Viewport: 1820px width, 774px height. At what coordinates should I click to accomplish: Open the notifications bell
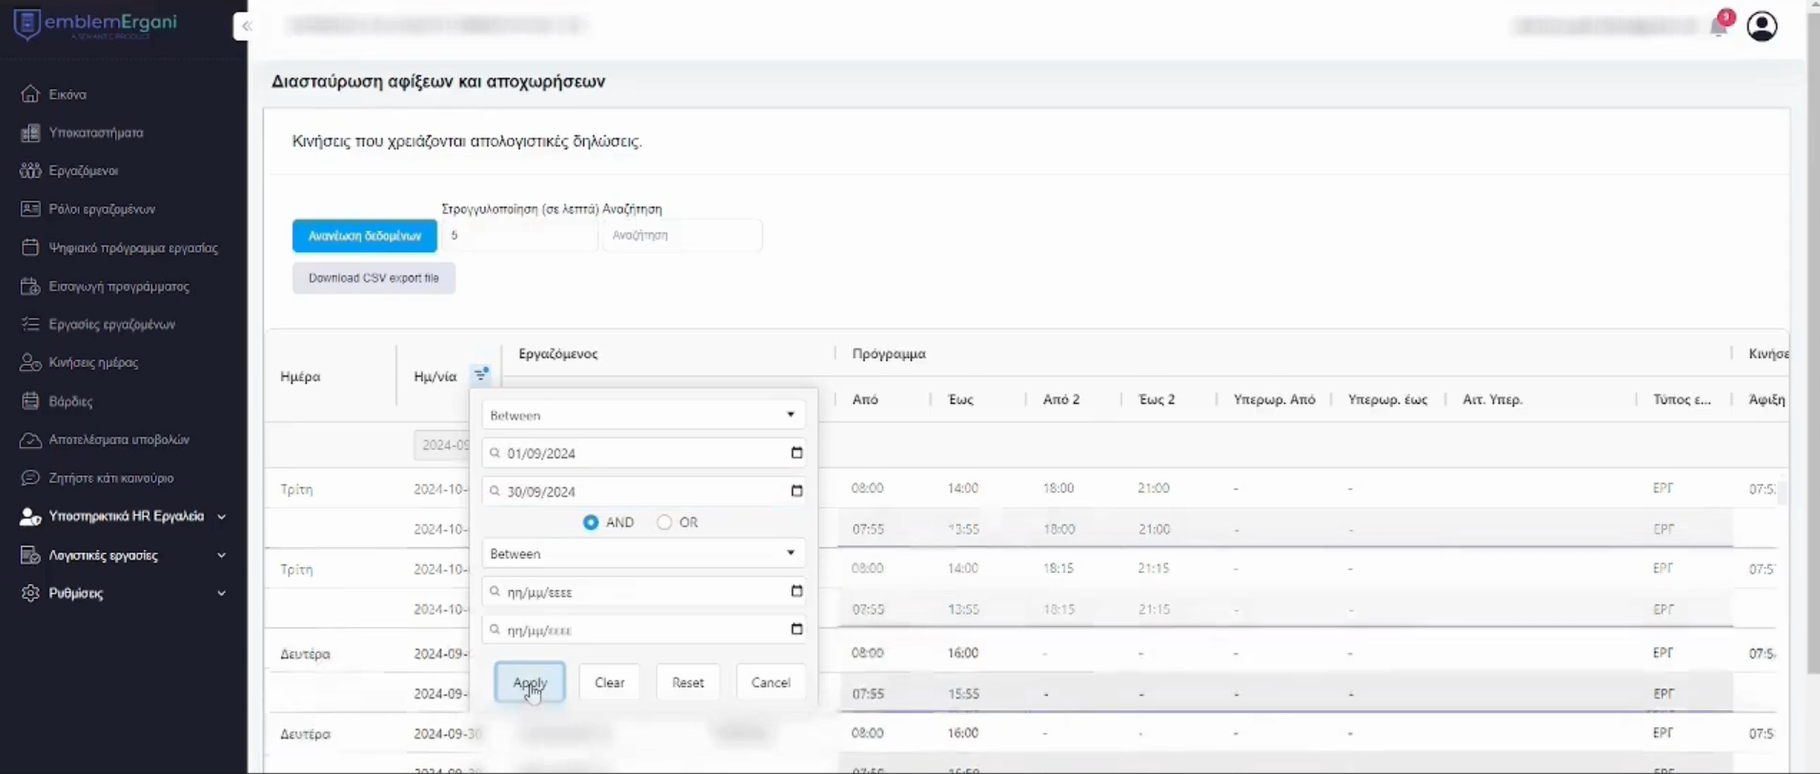[x=1719, y=25]
